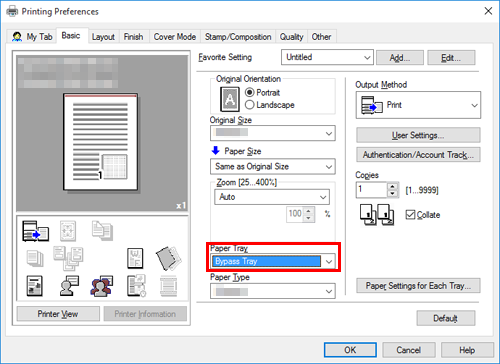
Task: Click the watermark page icon
Action: click(135, 258)
